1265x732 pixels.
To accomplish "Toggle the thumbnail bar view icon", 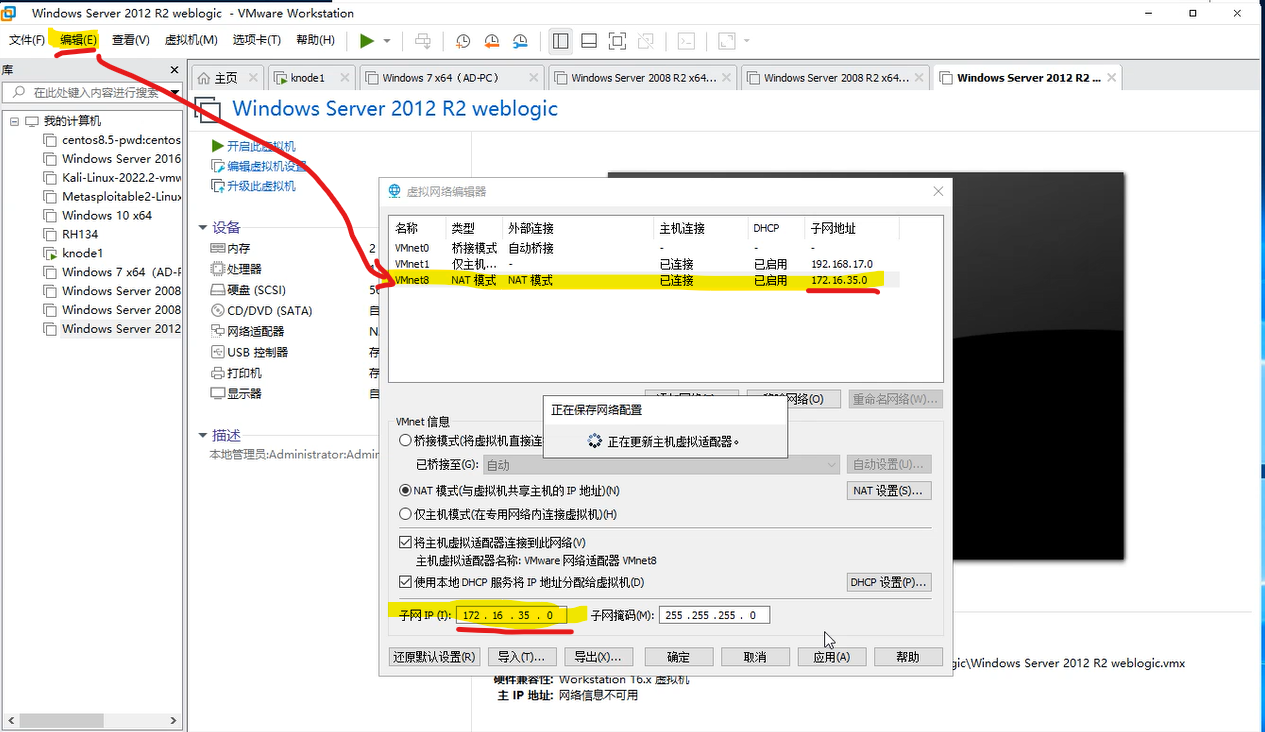I will pos(589,41).
